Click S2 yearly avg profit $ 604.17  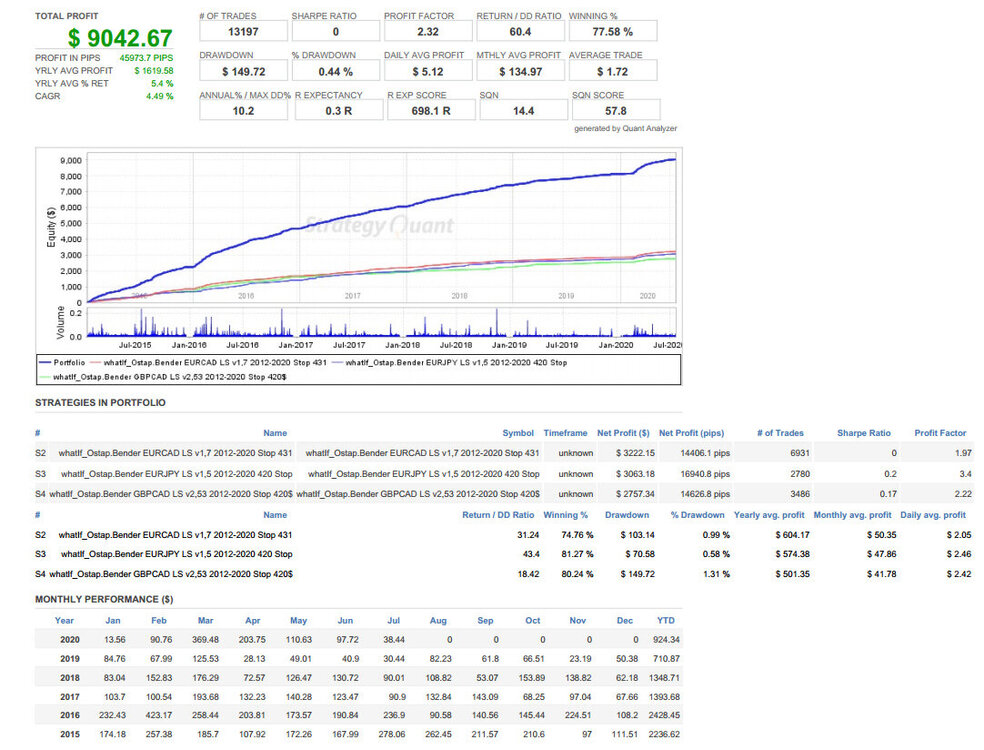pyautogui.click(x=793, y=535)
